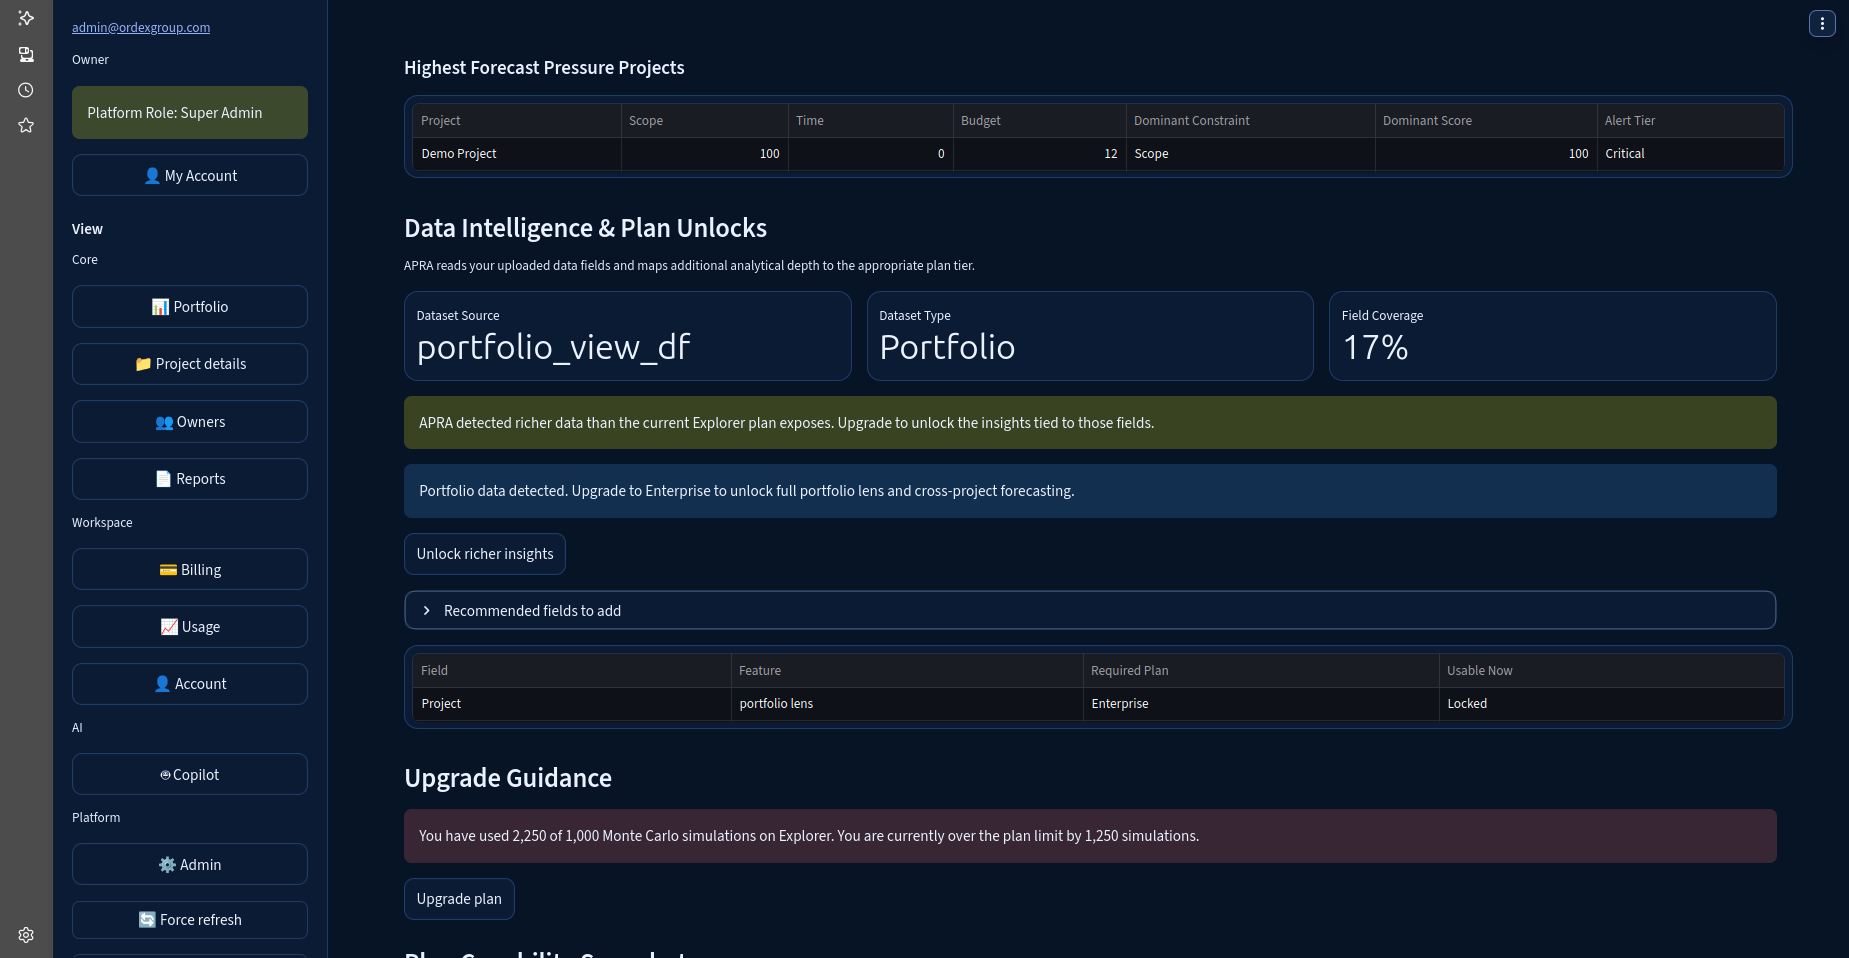
Task: Open Account workspace page
Action: (x=190, y=684)
